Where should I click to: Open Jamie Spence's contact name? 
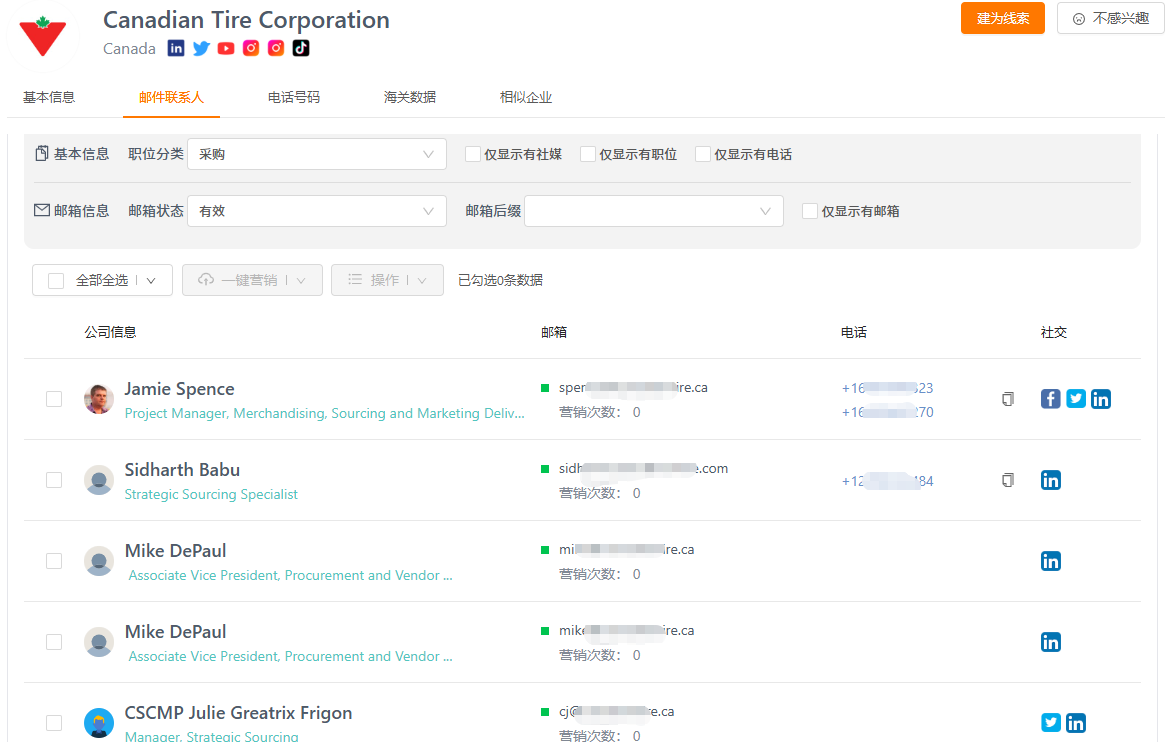tap(179, 389)
